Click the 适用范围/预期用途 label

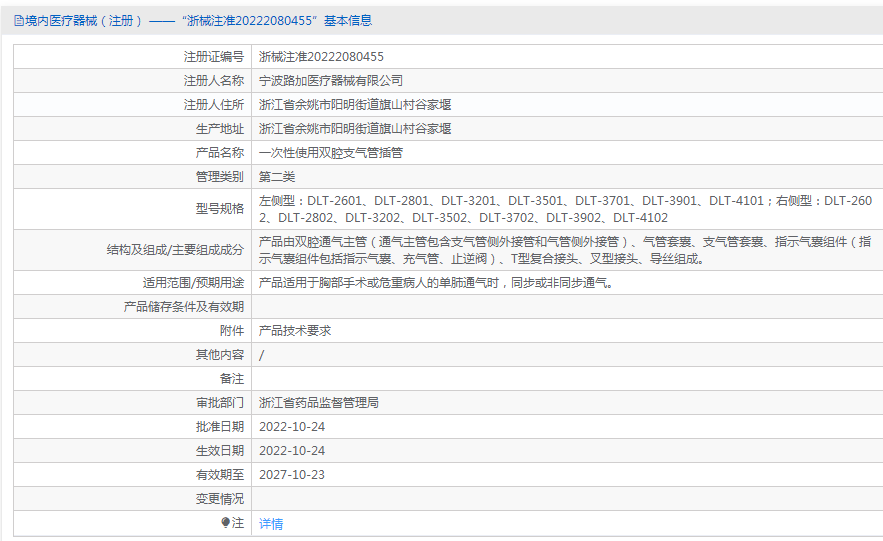click(x=193, y=283)
